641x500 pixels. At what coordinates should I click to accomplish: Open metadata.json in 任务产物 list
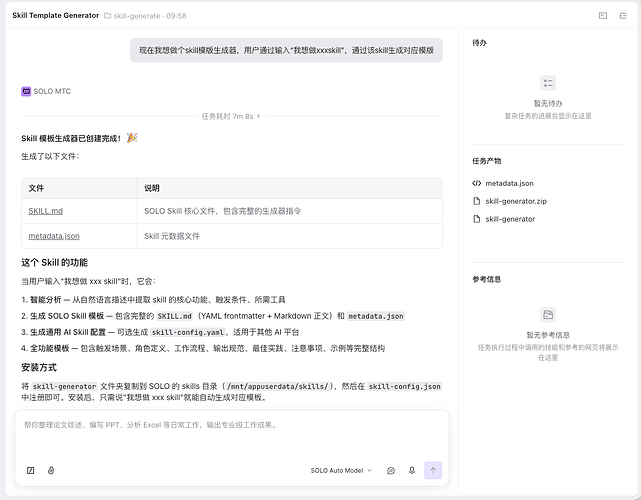point(509,183)
